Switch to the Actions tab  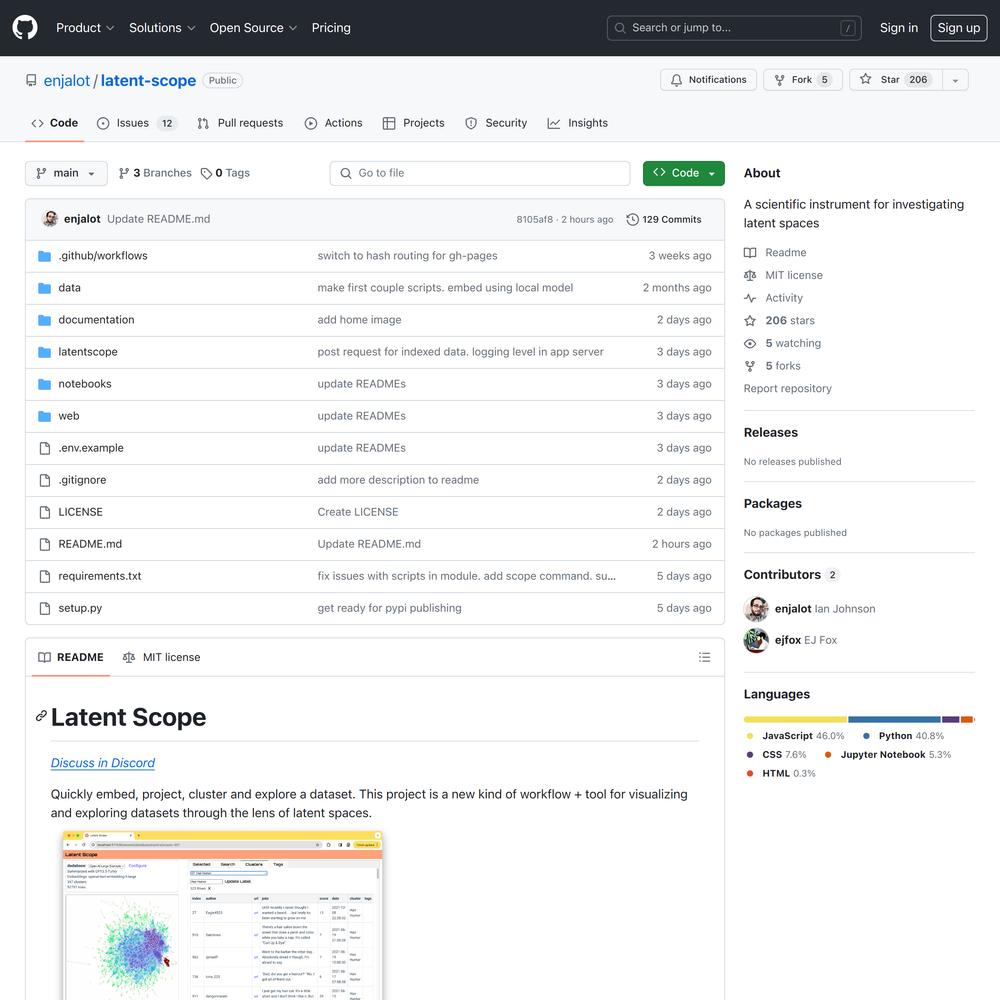[334, 123]
